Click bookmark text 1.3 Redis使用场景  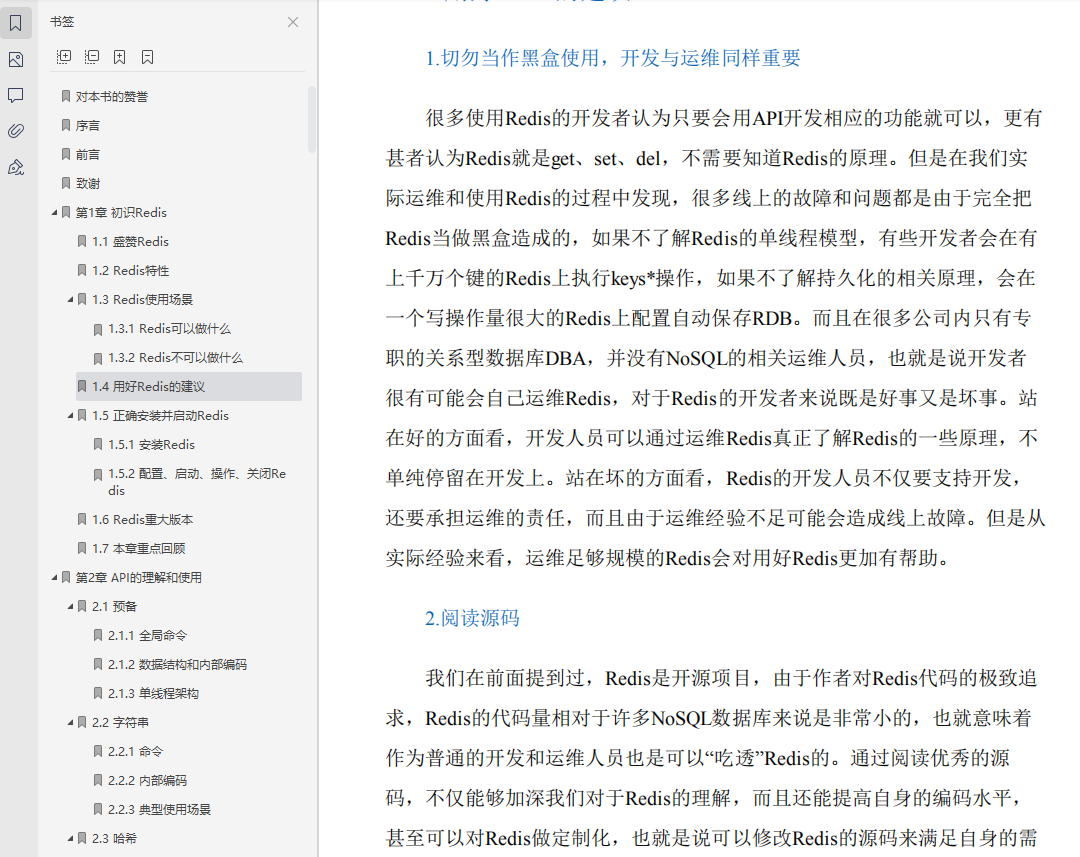coord(143,300)
